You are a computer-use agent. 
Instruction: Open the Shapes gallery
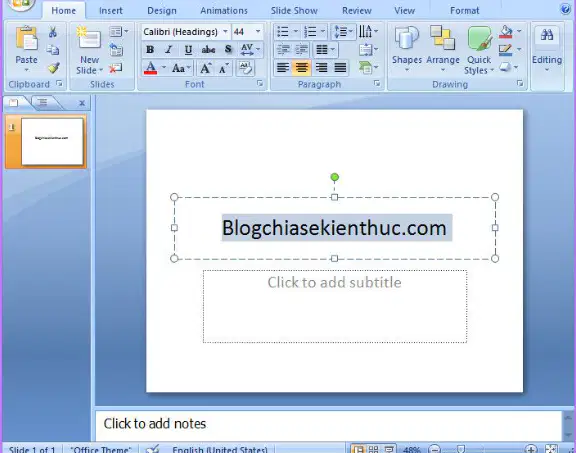407,49
